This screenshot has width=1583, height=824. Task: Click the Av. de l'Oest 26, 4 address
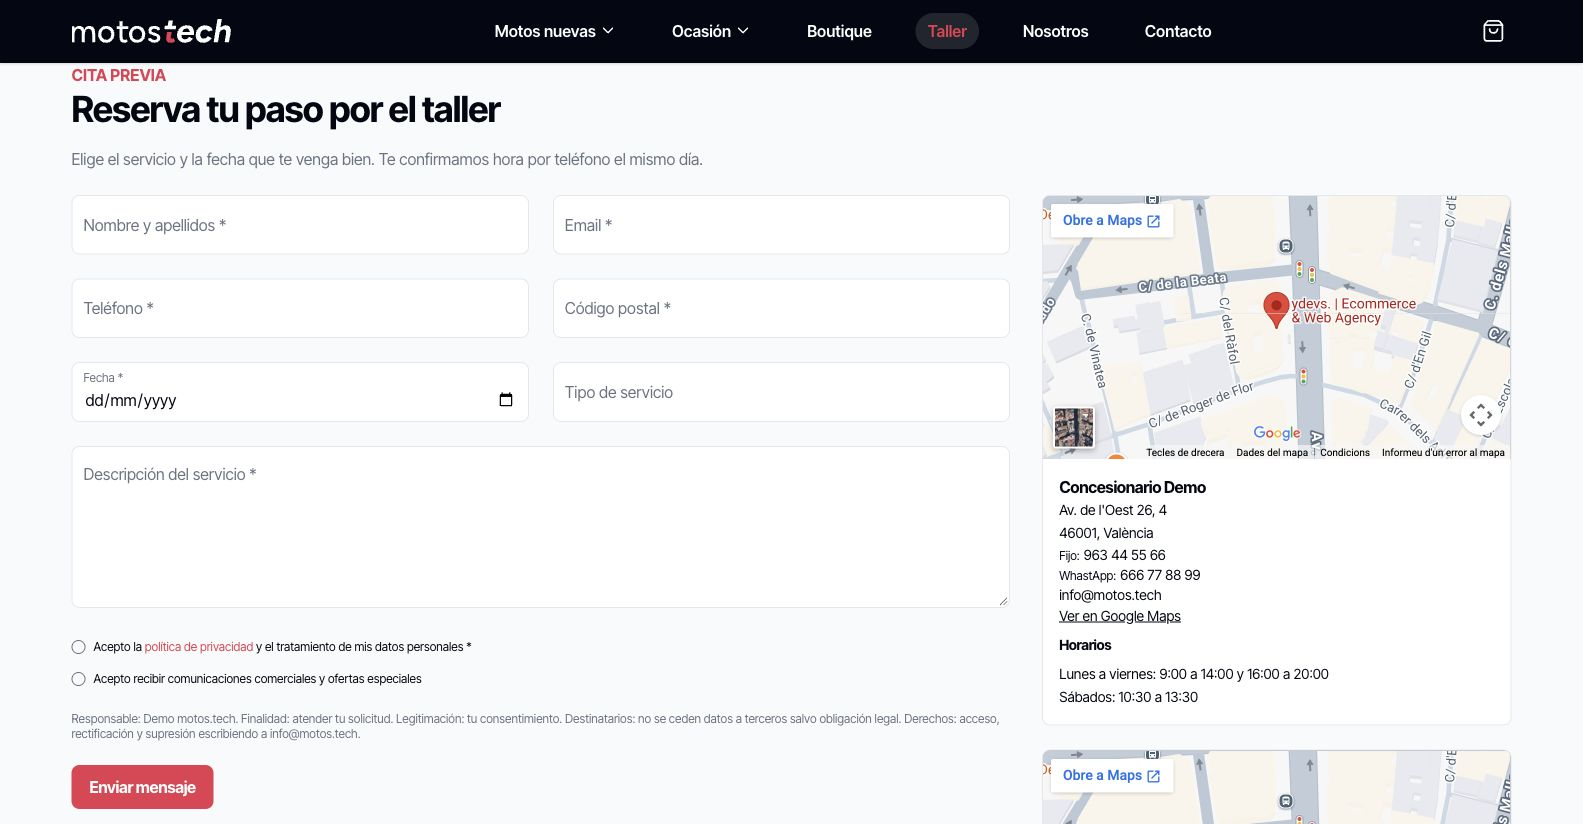click(1113, 510)
